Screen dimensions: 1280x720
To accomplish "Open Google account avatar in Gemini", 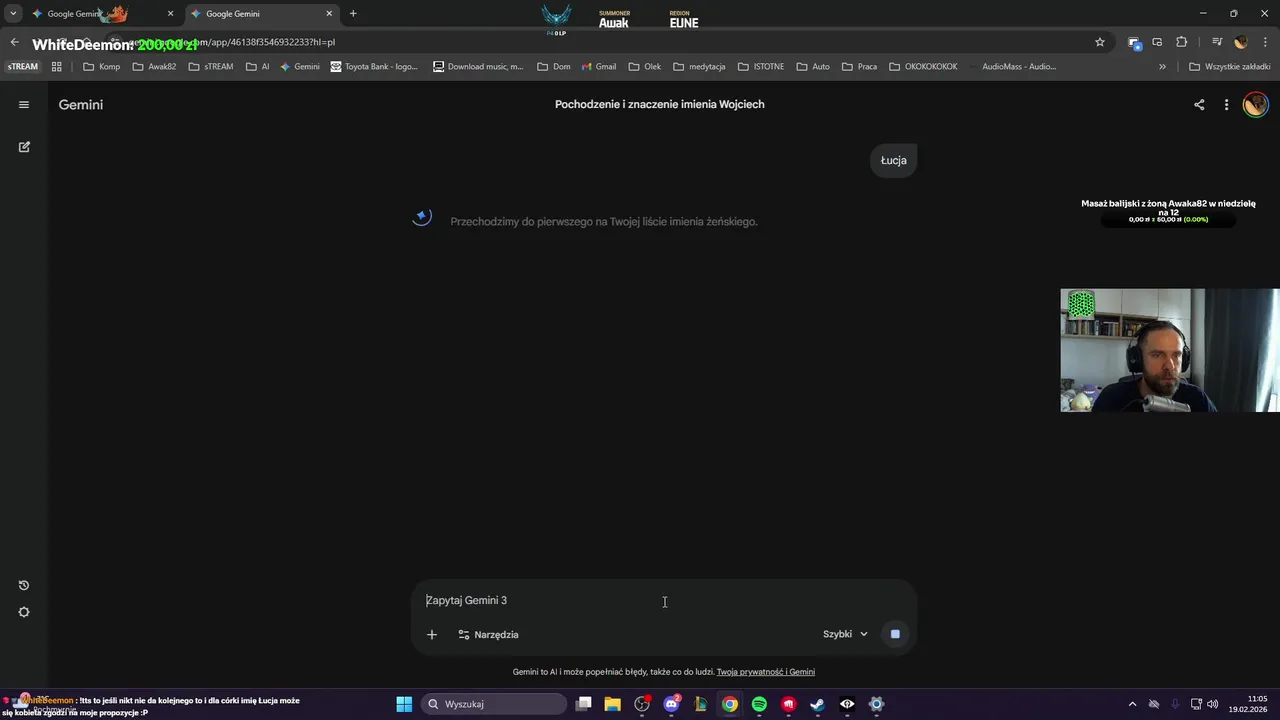I will pyautogui.click(x=1255, y=104).
